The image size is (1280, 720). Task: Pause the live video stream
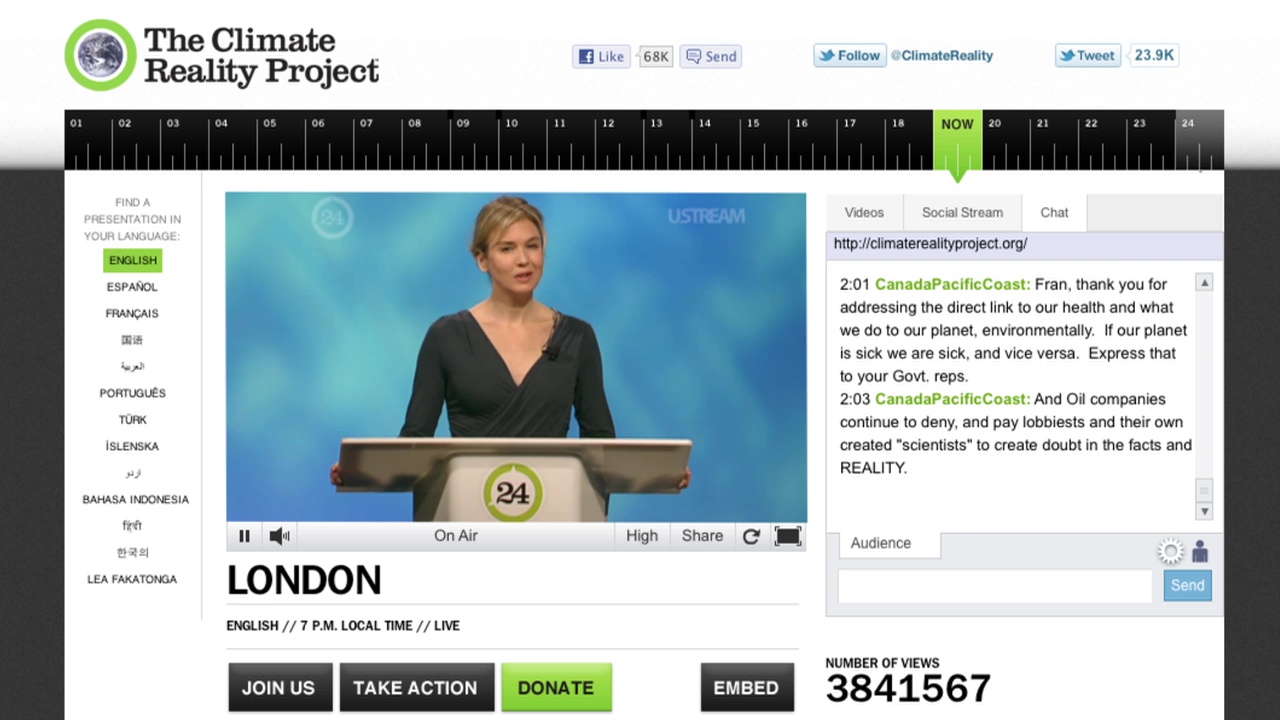tap(244, 536)
